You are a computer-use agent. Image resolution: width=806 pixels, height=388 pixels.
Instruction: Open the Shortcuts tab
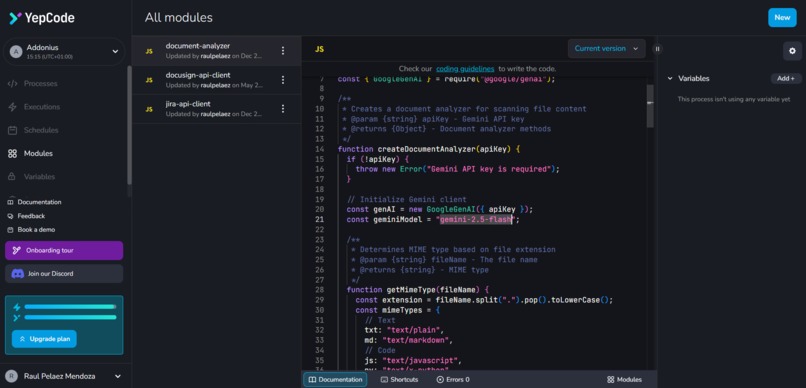[x=399, y=379]
